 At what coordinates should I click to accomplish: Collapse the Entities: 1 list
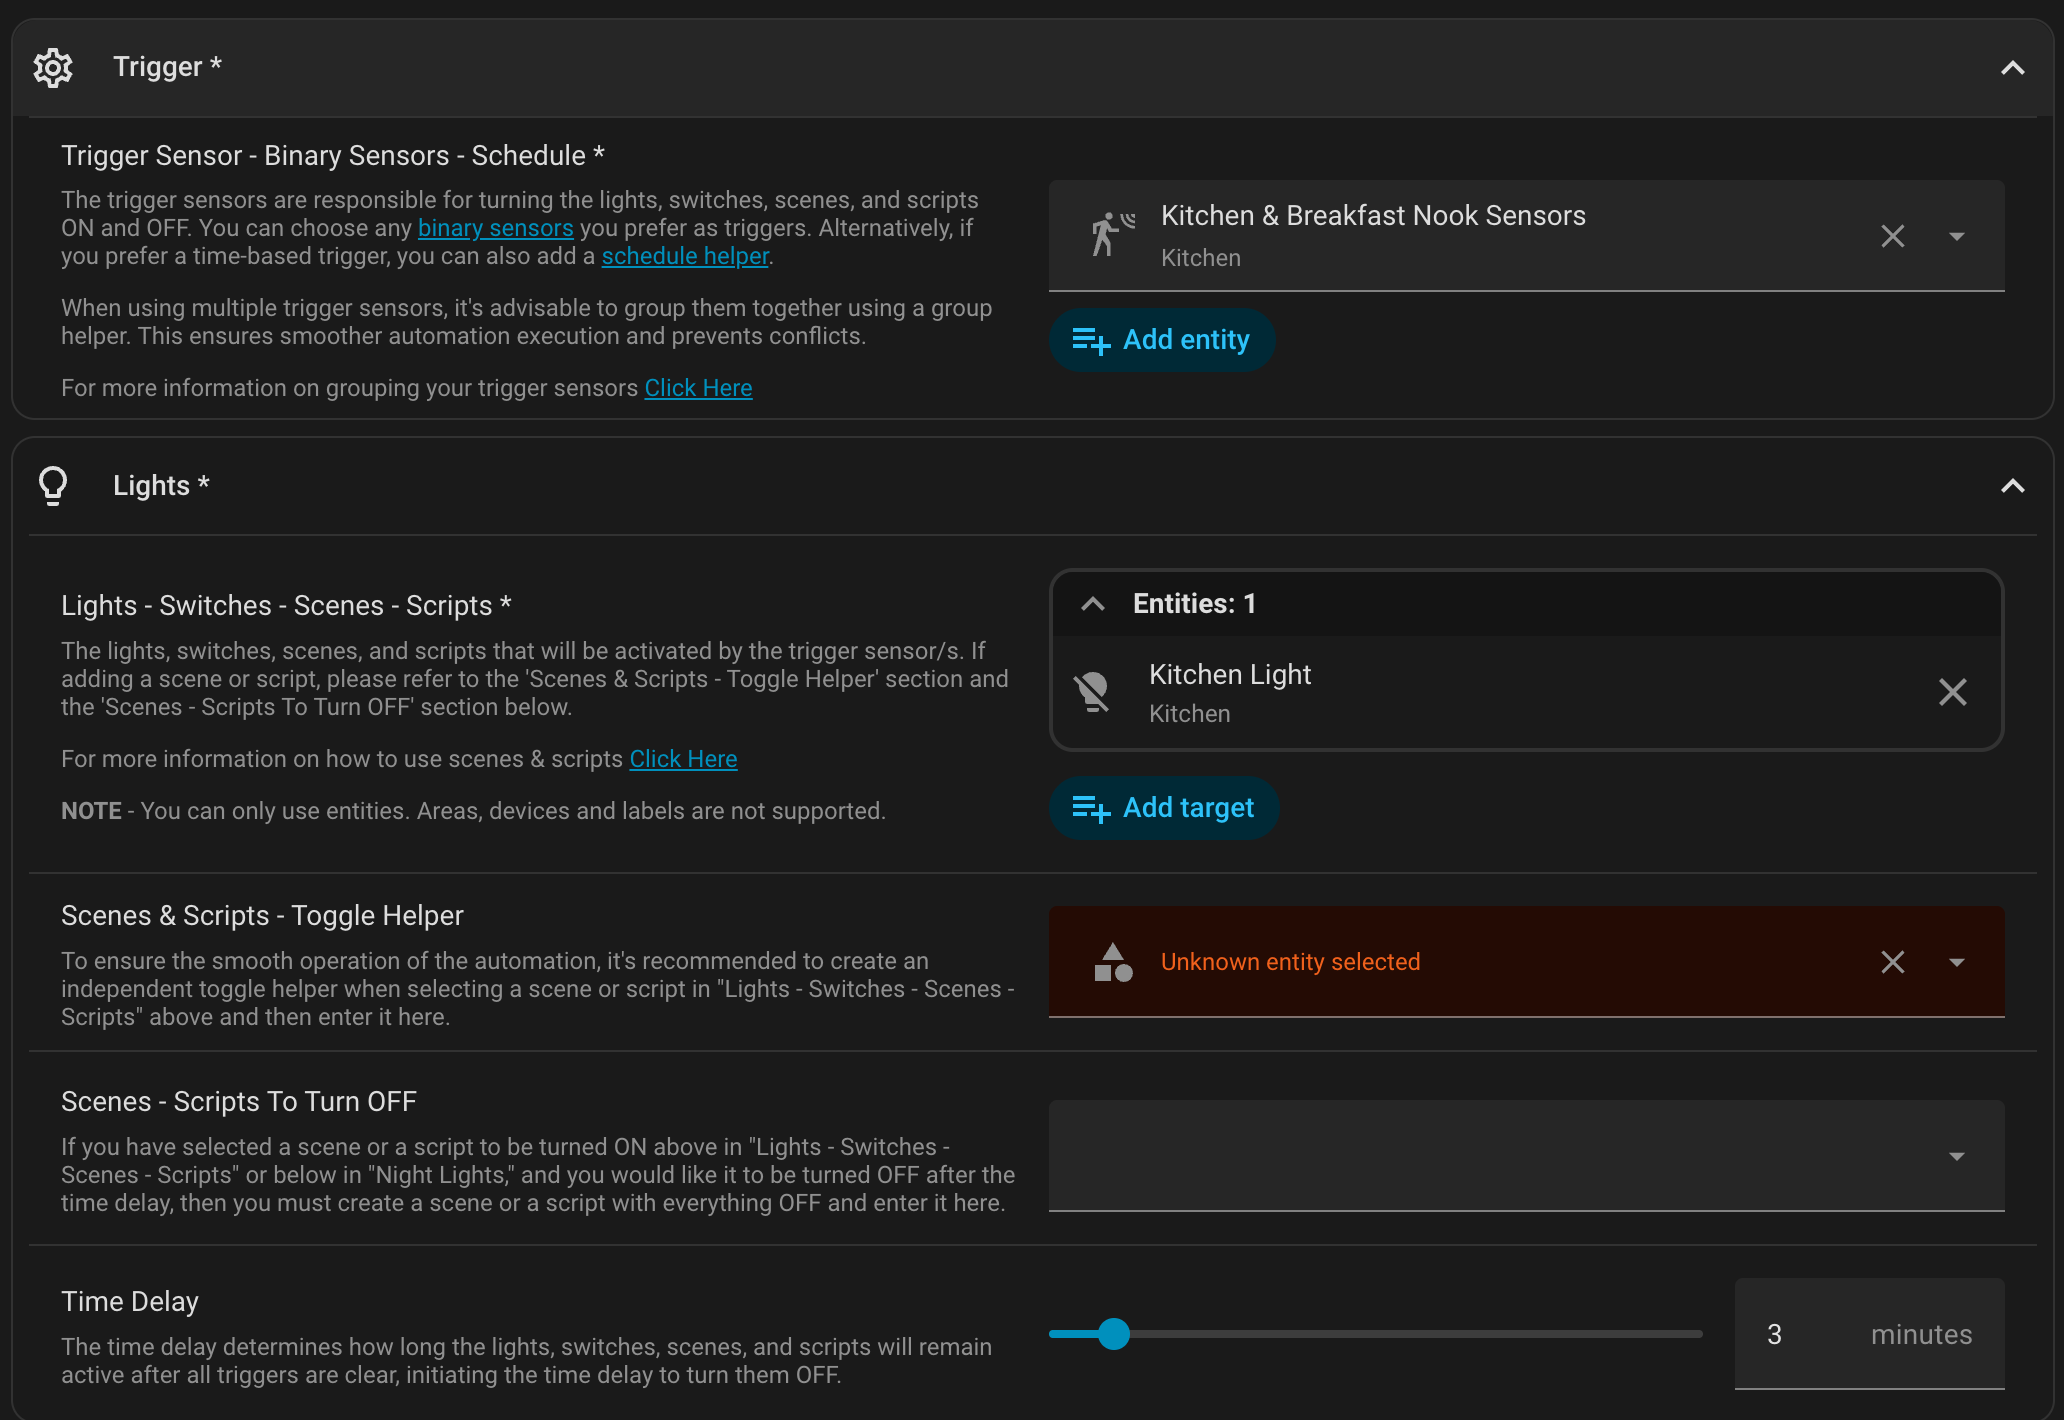tap(1093, 604)
